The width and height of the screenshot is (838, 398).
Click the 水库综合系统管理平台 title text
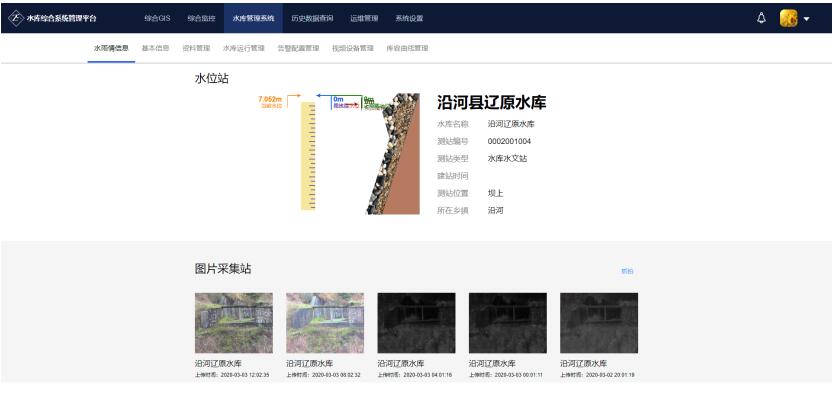(x=62, y=18)
